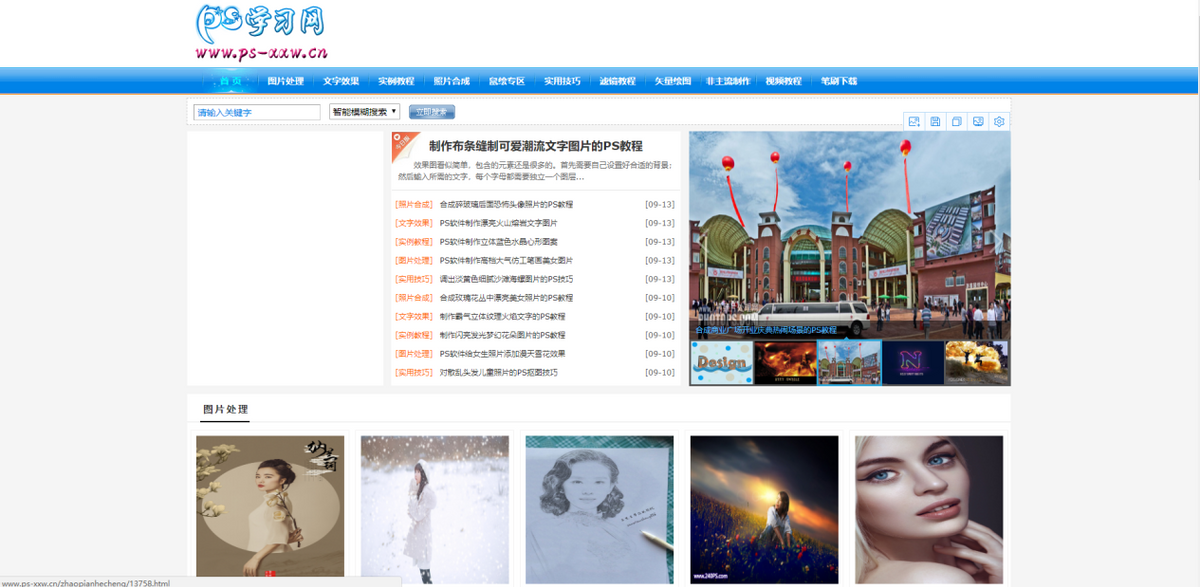1200x587 pixels.
Task: Open the gear settings icon
Action: click(999, 121)
